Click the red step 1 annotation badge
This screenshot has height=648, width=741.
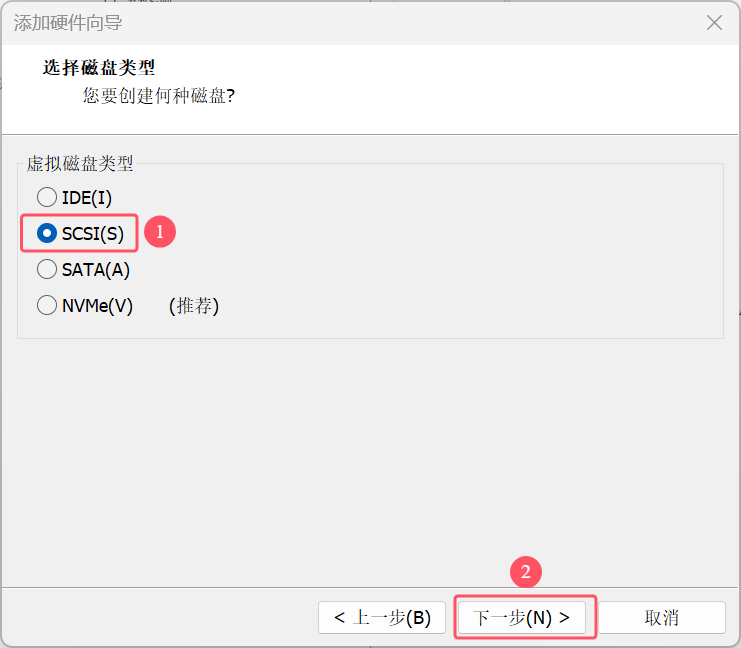(x=160, y=232)
